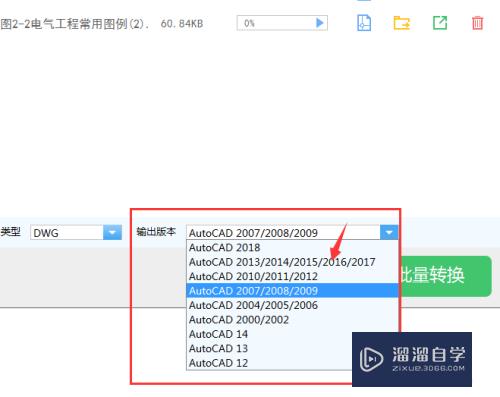Click the file name 图2-2电气工程常用图例(2)
The width and height of the screenshot is (500, 397).
click(x=75, y=24)
